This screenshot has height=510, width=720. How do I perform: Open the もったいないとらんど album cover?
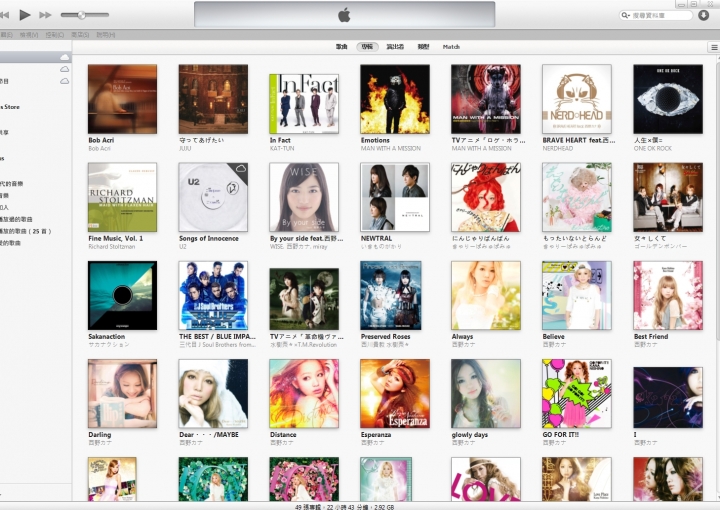(x=577, y=197)
